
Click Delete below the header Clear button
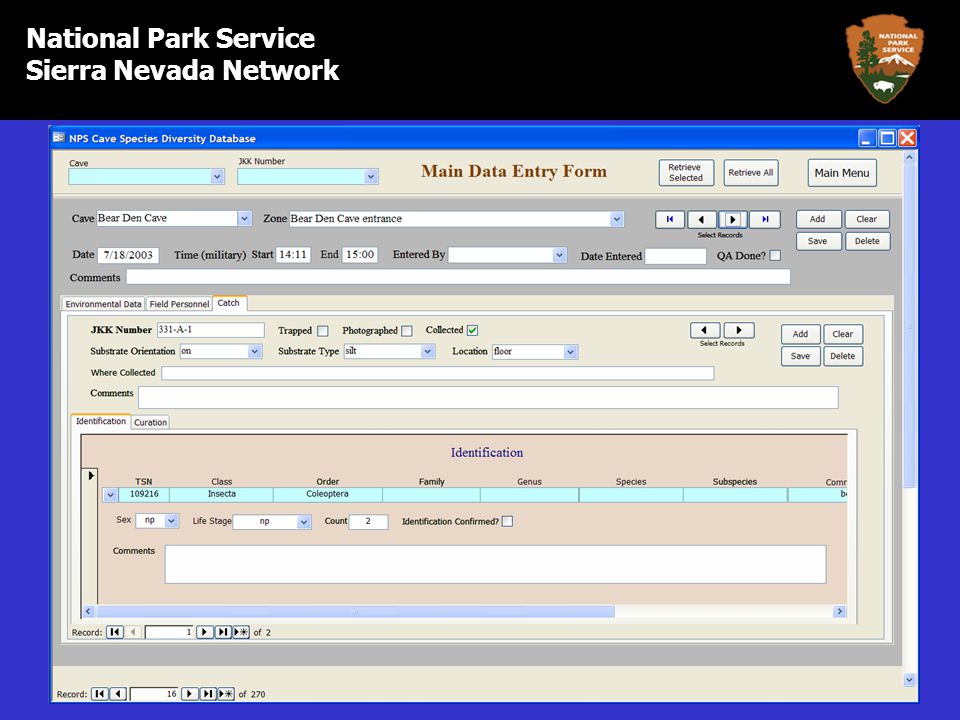(x=867, y=241)
